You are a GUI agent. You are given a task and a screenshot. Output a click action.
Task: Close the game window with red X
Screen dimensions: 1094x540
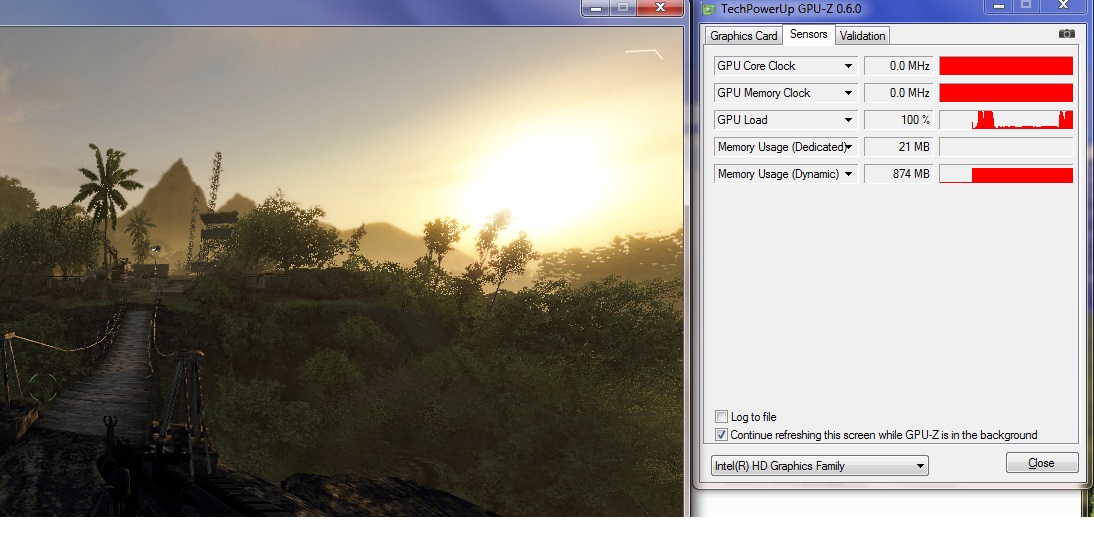point(660,7)
